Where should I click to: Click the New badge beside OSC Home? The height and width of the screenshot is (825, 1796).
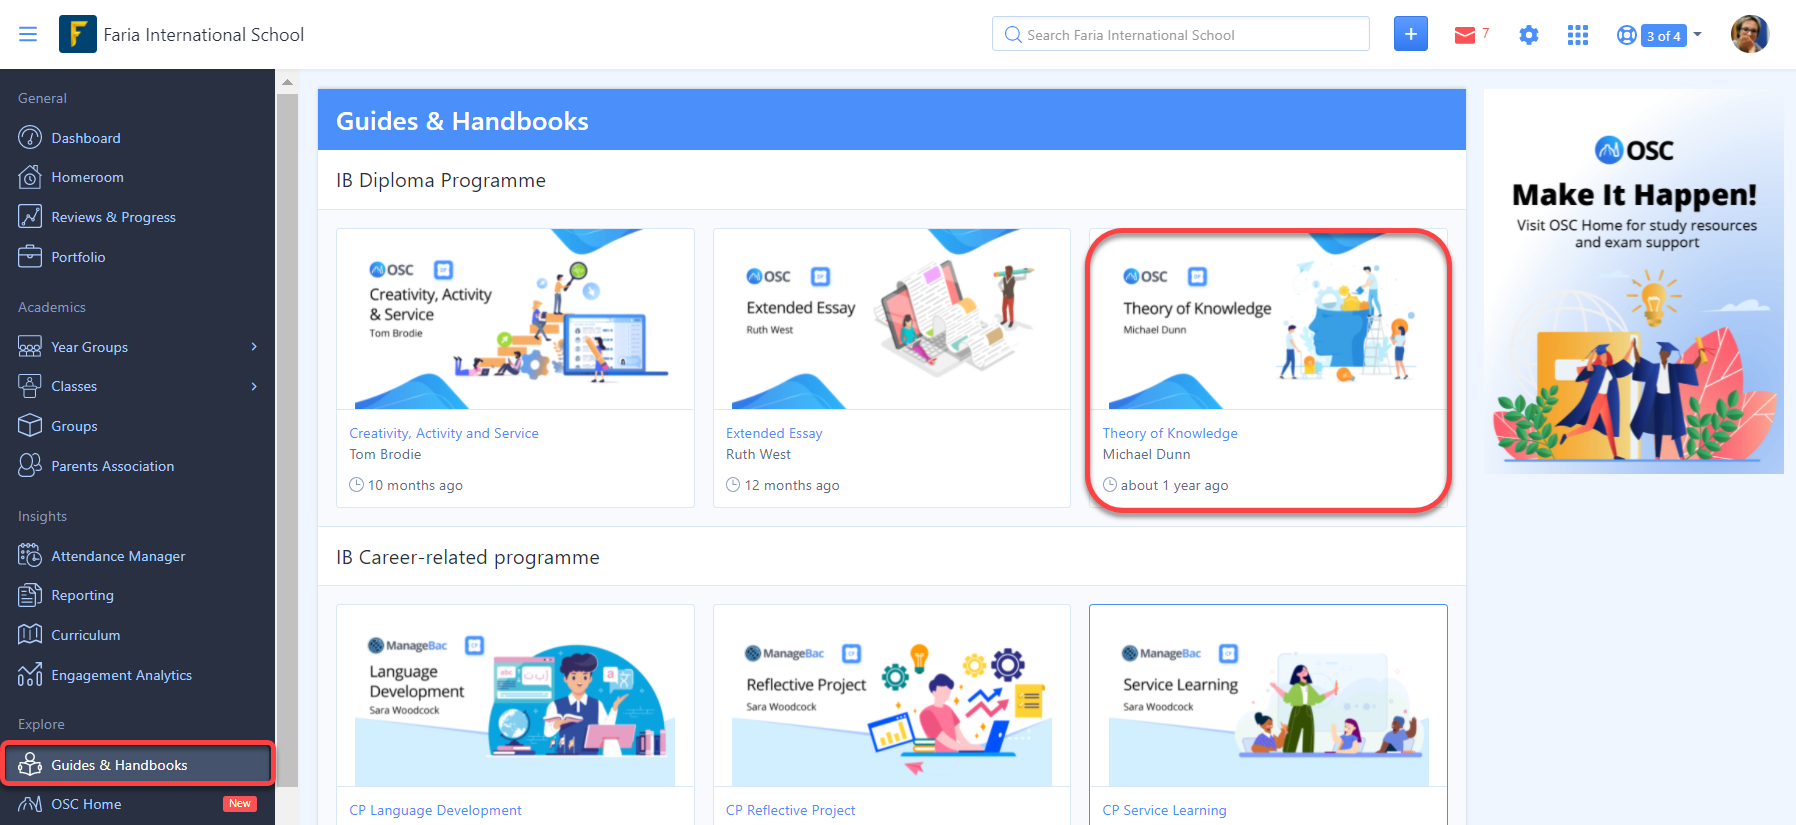point(240,804)
